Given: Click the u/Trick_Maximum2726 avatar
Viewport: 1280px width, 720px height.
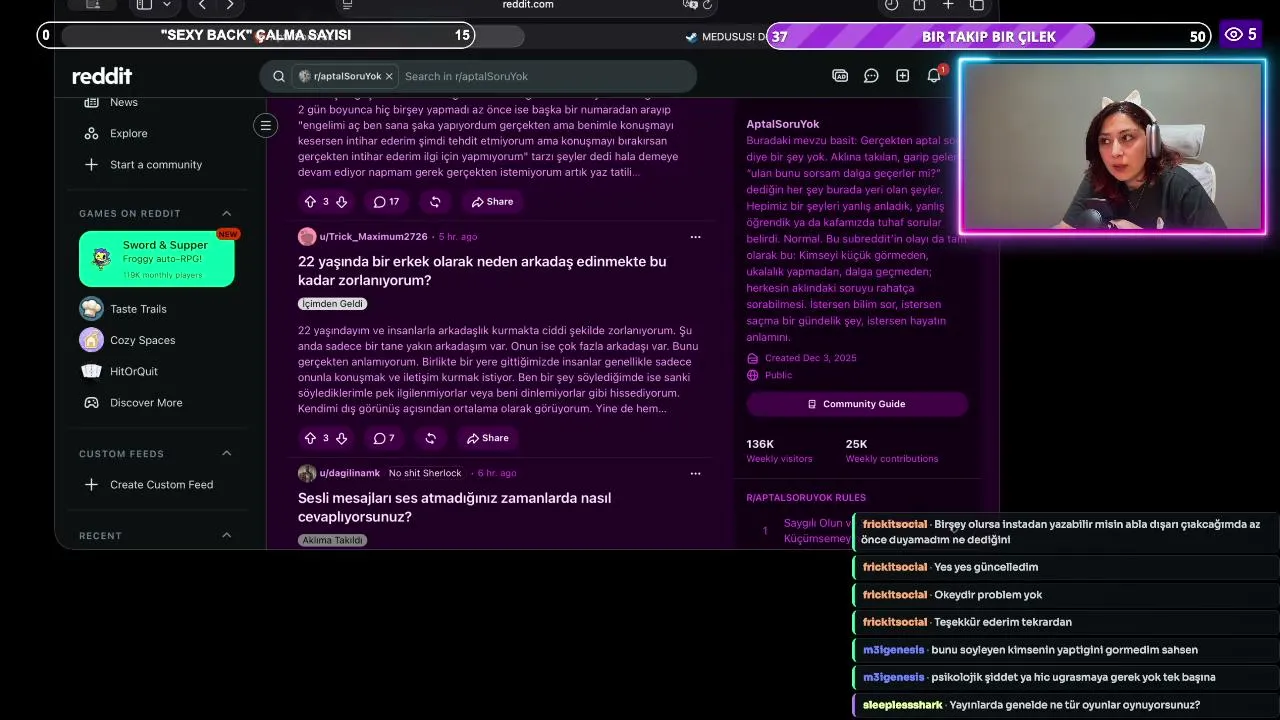Looking at the screenshot, I should pyautogui.click(x=307, y=237).
